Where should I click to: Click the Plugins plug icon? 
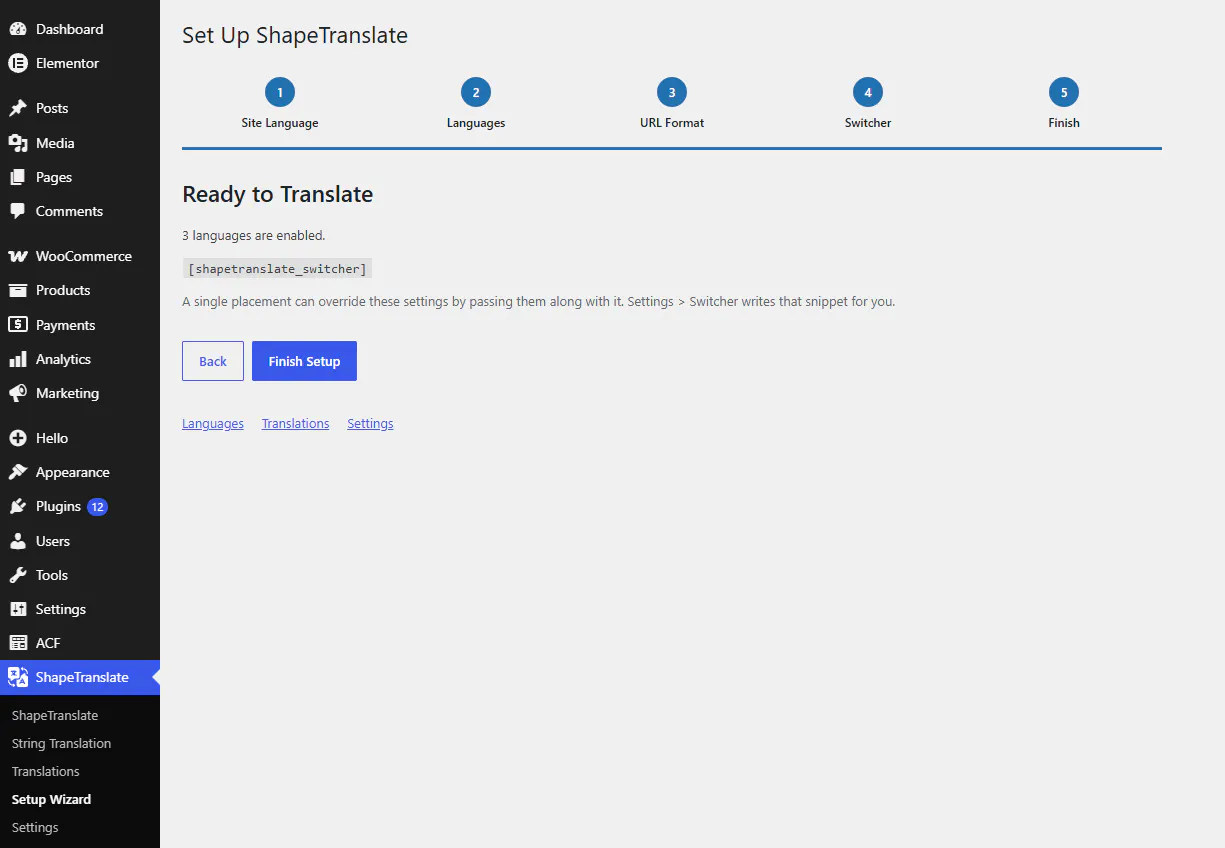(18, 506)
